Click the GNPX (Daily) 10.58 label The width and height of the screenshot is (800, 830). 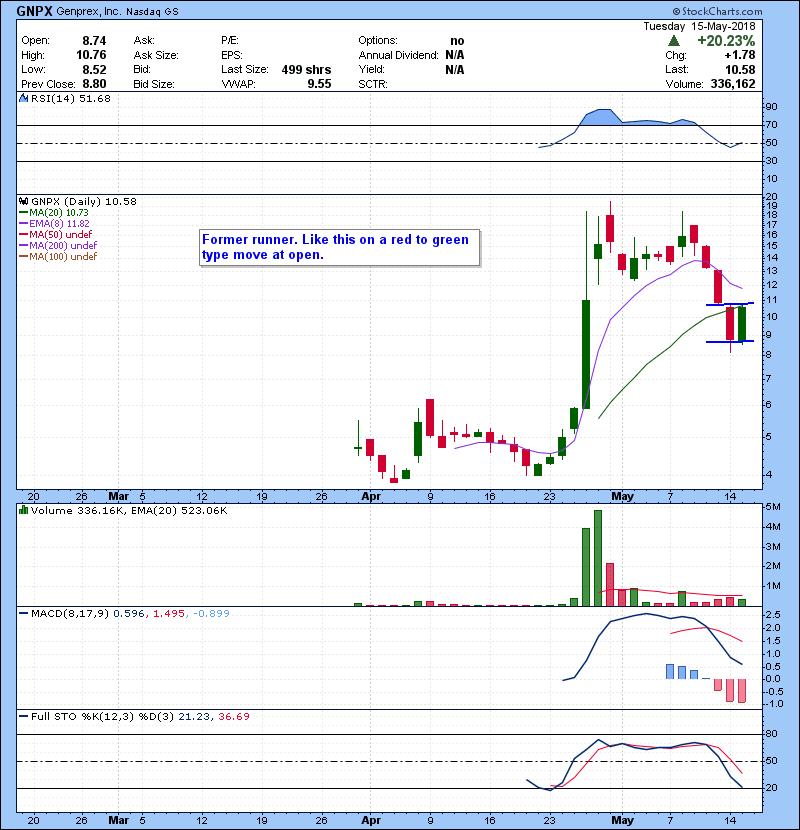(x=84, y=202)
